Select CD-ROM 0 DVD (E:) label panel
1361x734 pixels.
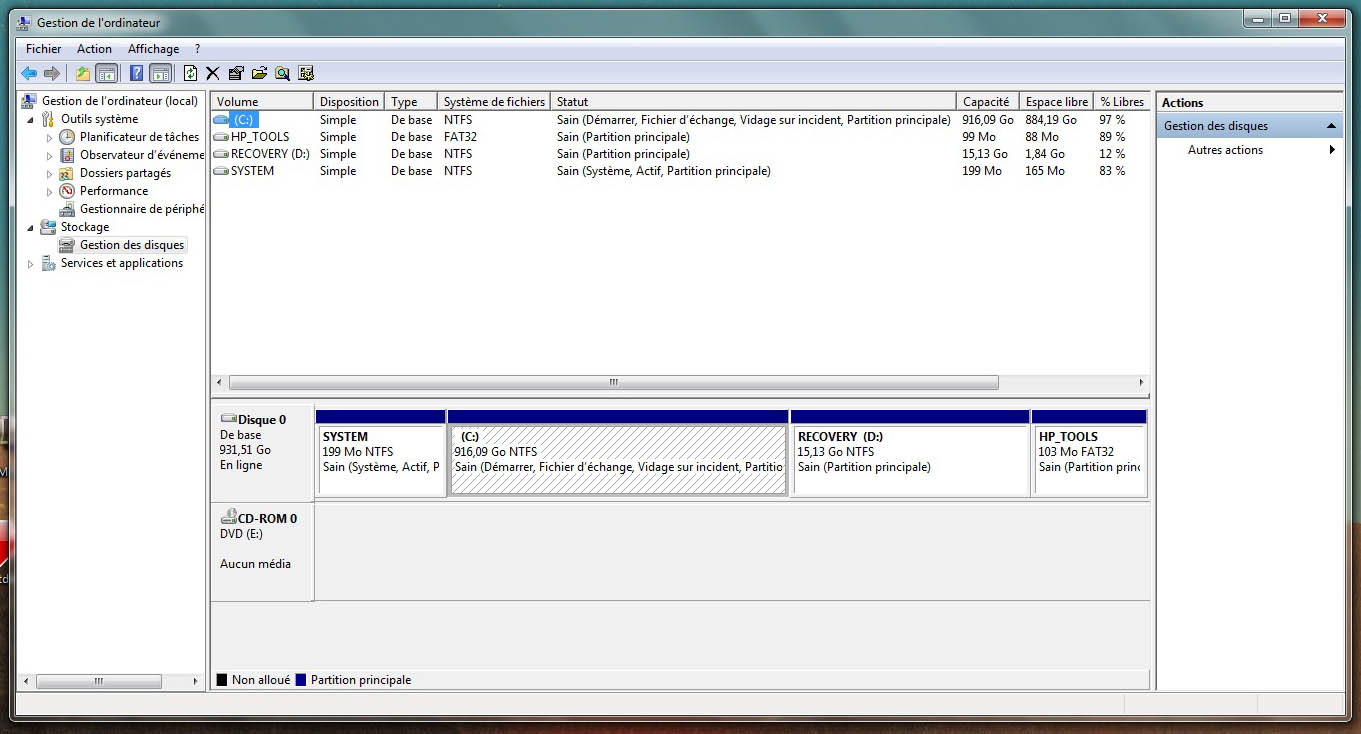(x=262, y=552)
